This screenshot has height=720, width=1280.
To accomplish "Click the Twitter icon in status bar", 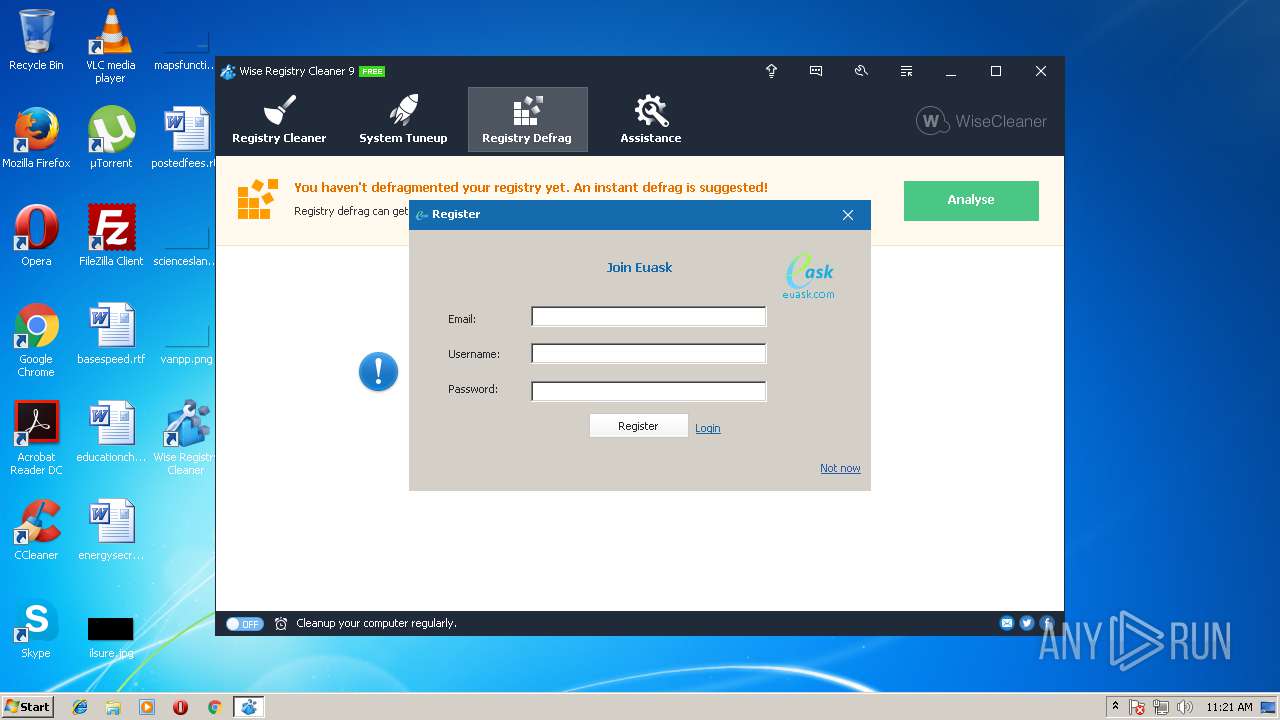I will (x=1027, y=623).
